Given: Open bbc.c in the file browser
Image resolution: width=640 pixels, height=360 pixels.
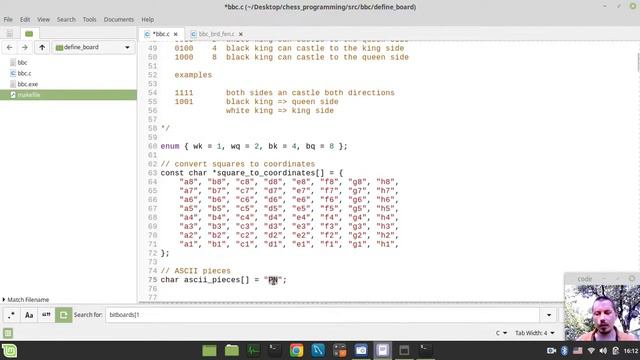Looking at the screenshot, I should pos(24,73).
